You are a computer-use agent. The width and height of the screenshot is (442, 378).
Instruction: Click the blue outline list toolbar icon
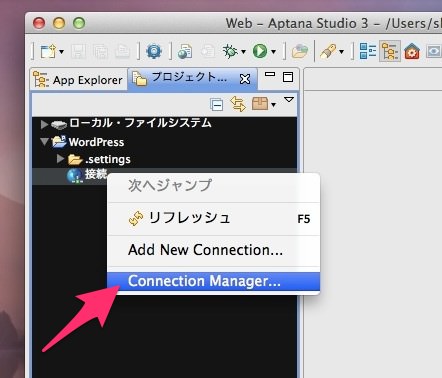pyautogui.click(x=368, y=51)
